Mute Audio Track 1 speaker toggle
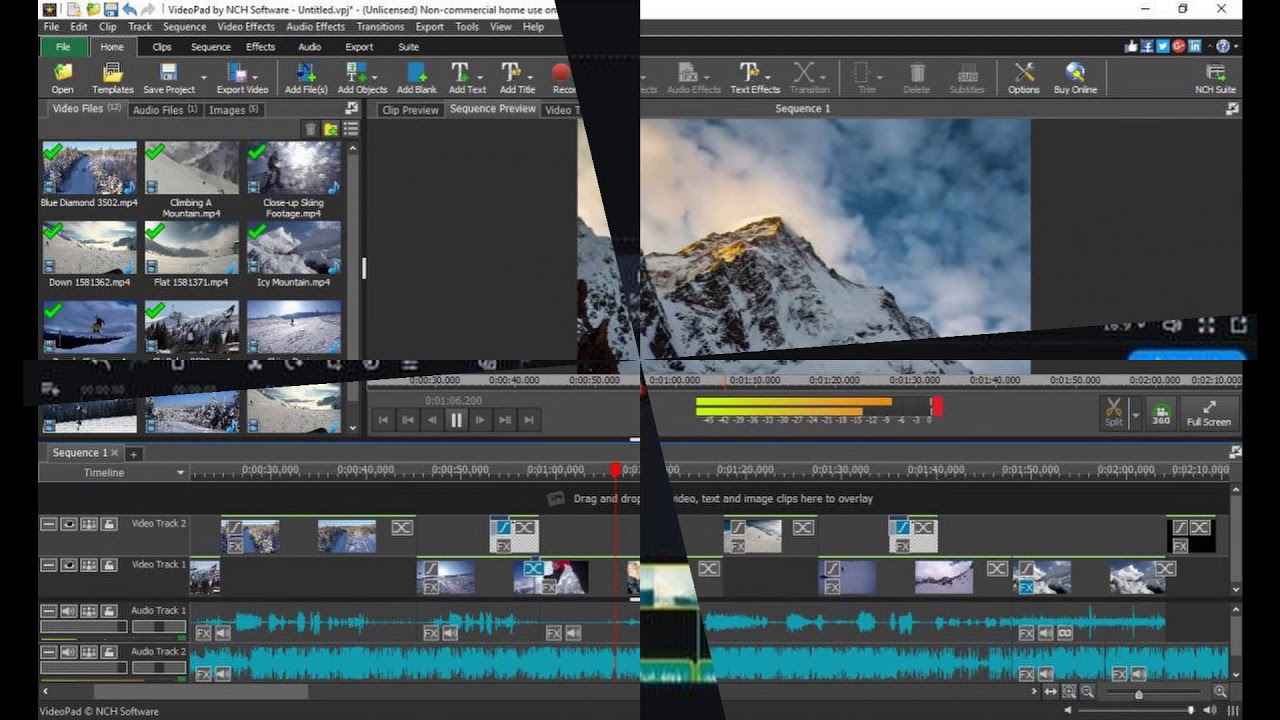The height and width of the screenshot is (720, 1280). click(x=69, y=611)
